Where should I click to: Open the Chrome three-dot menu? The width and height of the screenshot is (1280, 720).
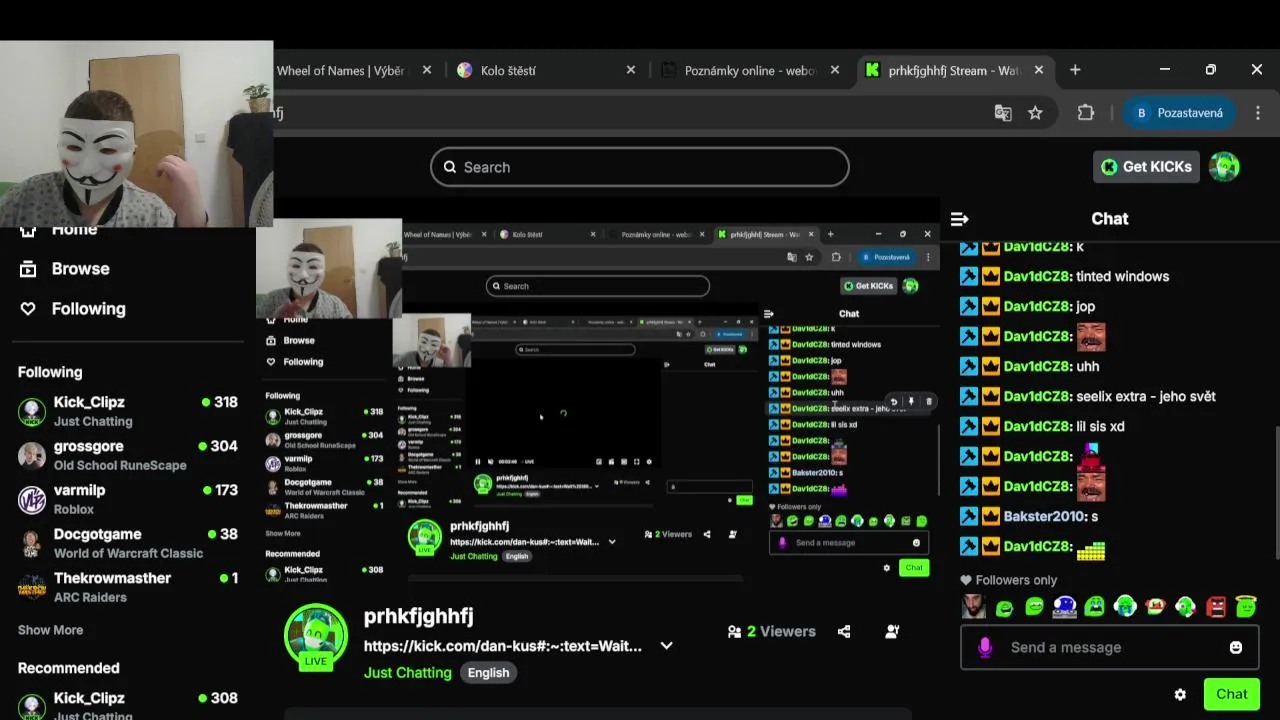pos(1257,113)
